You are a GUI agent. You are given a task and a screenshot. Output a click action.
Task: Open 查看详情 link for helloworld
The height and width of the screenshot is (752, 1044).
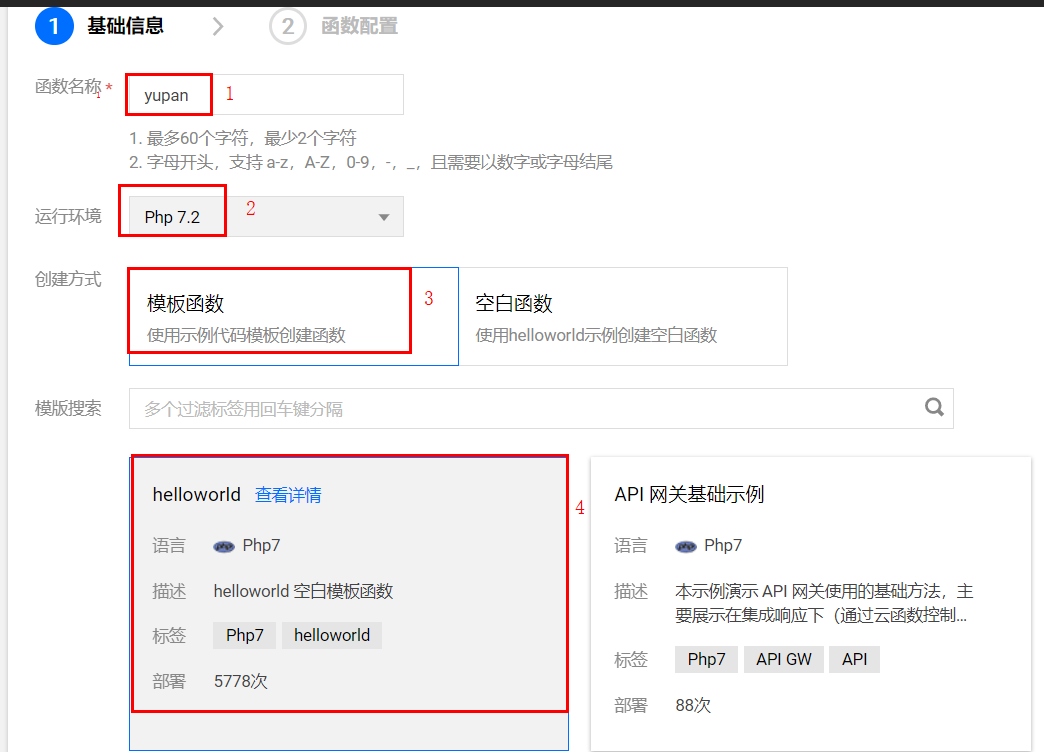pos(288,495)
